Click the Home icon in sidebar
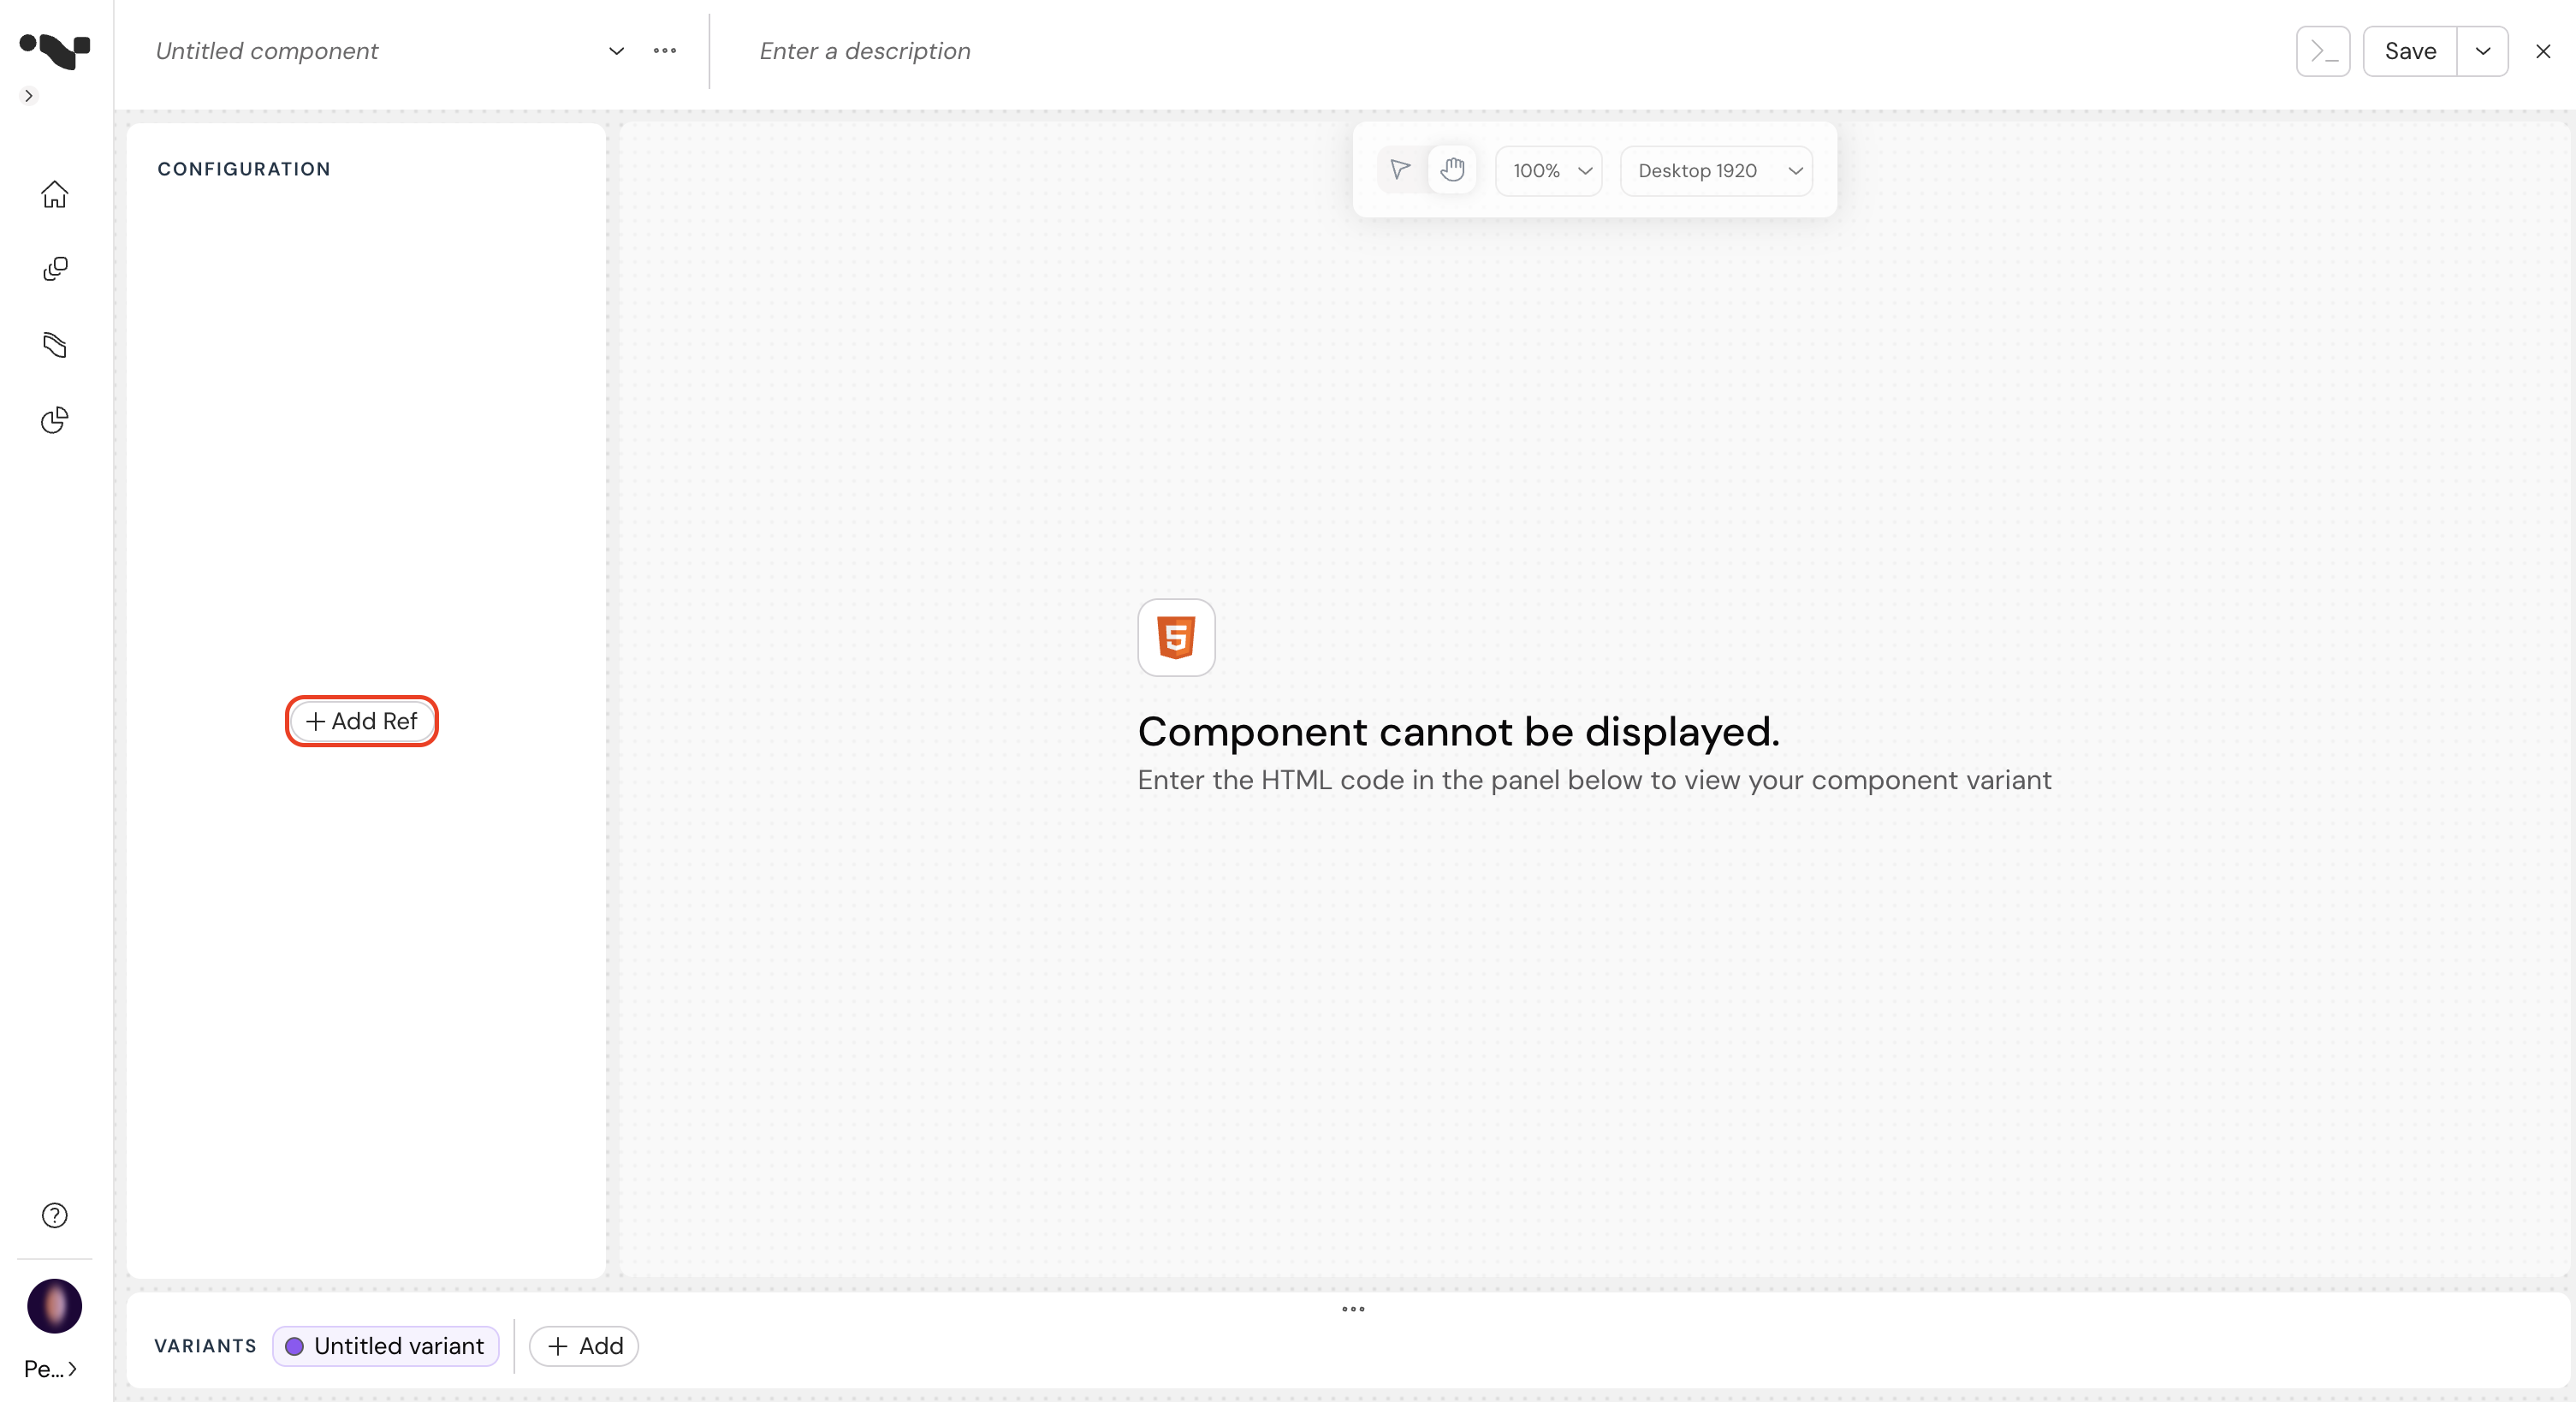Viewport: 2576px width, 1402px height. pyautogui.click(x=54, y=194)
